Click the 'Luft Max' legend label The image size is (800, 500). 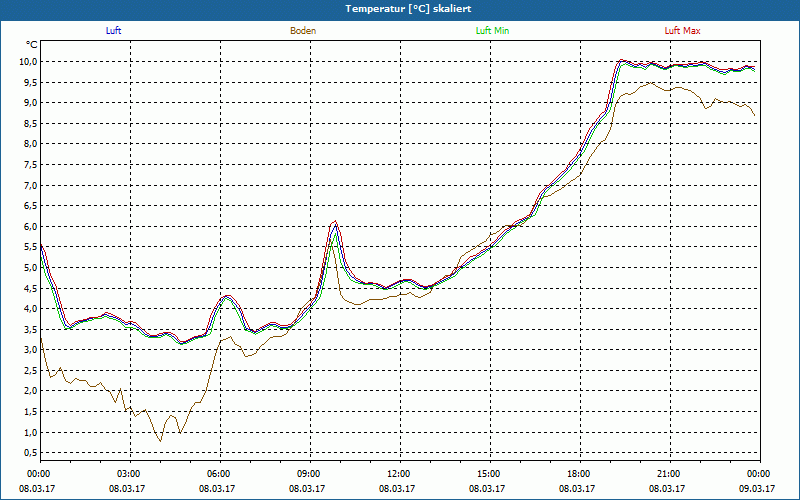click(682, 31)
